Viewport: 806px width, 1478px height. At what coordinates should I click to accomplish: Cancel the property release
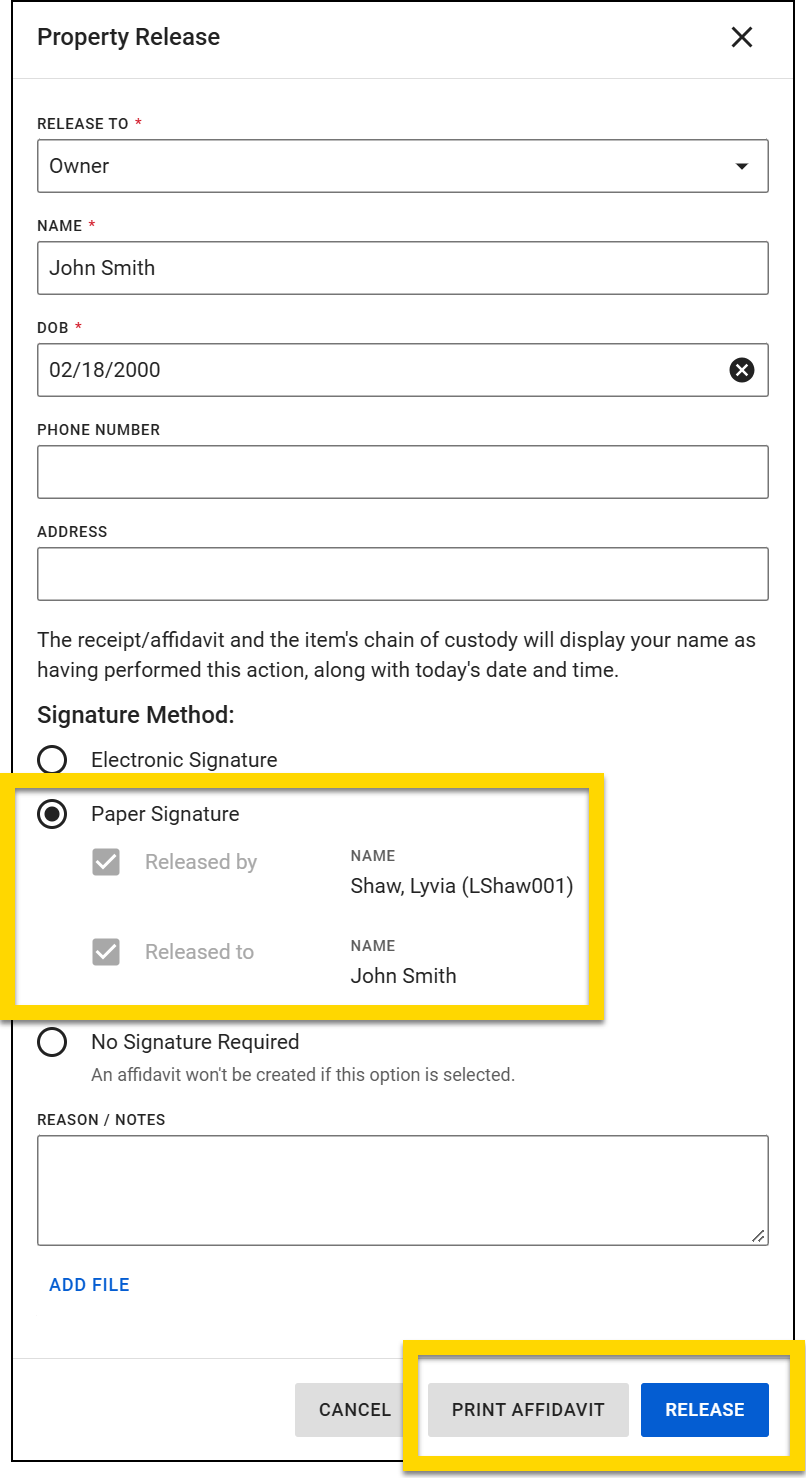coord(353,1409)
